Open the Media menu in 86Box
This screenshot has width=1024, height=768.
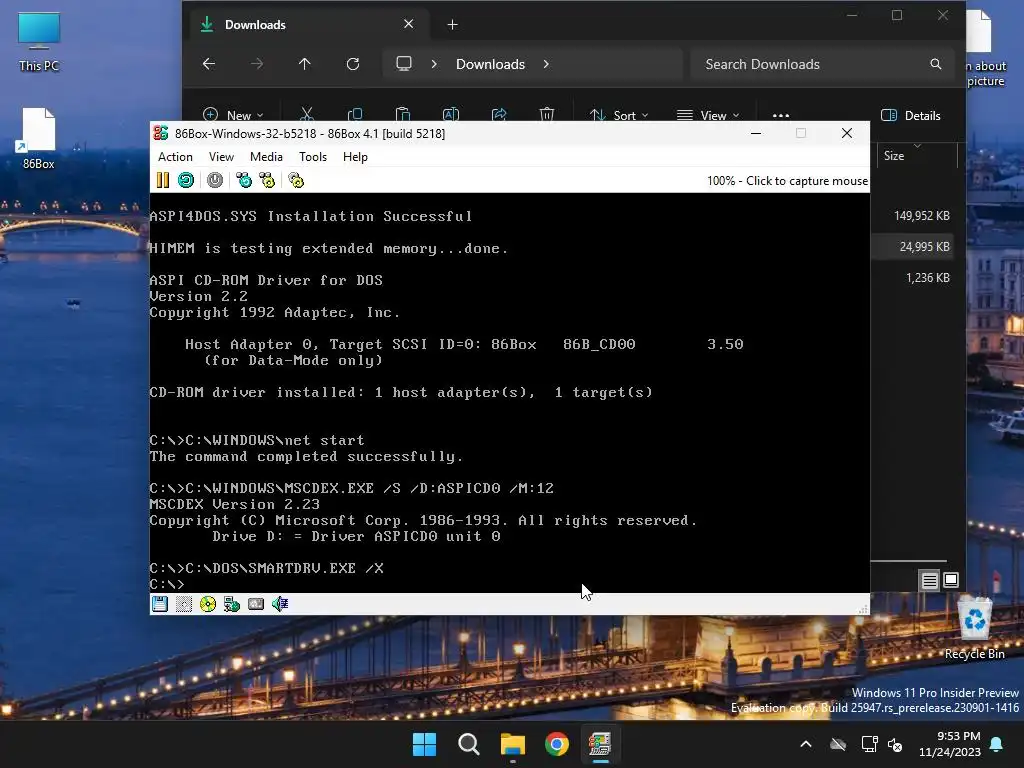[266, 157]
